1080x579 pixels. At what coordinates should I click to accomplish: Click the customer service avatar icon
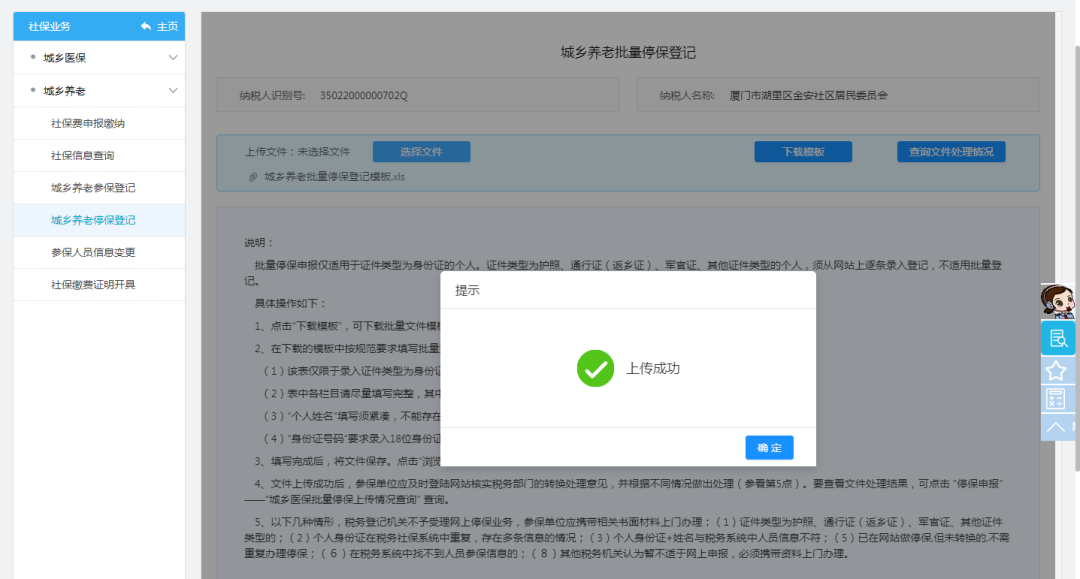pyautogui.click(x=1055, y=301)
